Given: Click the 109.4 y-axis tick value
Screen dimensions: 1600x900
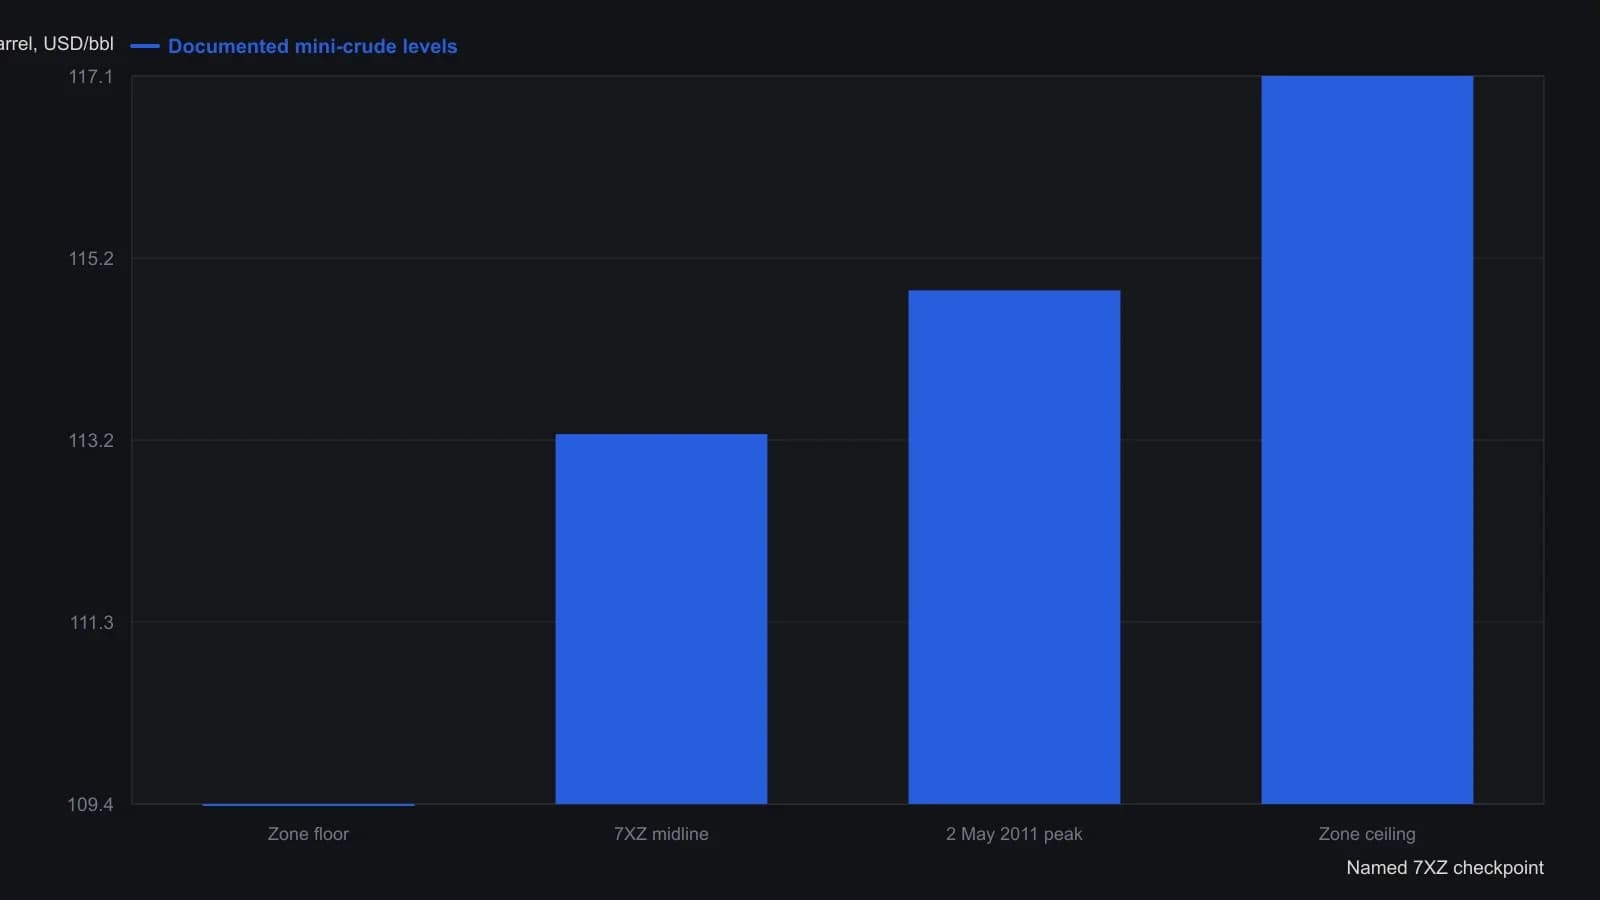Looking at the screenshot, I should 91,805.
